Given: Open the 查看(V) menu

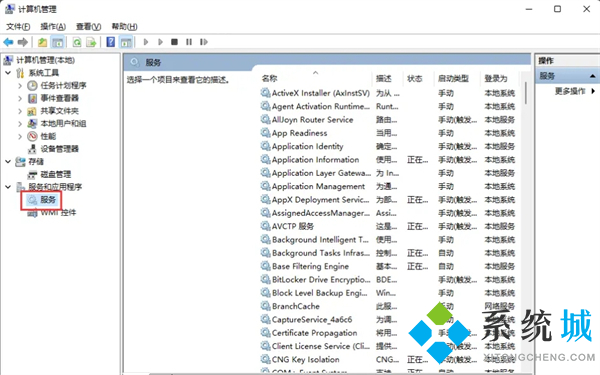Looking at the screenshot, I should click(89, 26).
